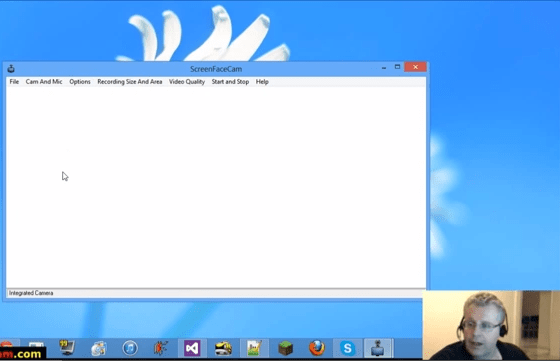The height and width of the screenshot is (361, 560).
Task: Open the Options menu
Action: [x=80, y=82]
